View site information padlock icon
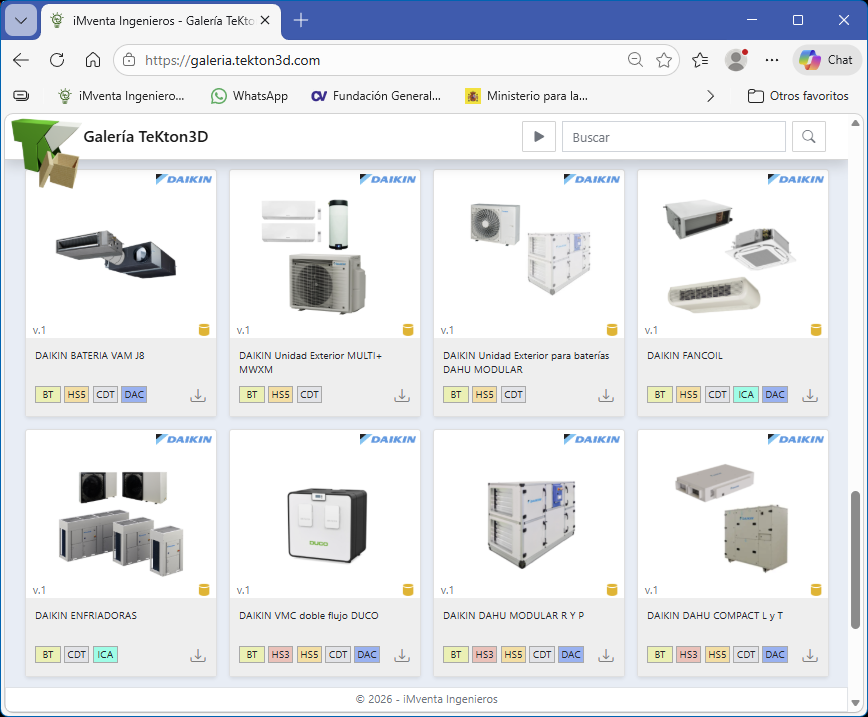Image resolution: width=868 pixels, height=717 pixels. tap(129, 60)
